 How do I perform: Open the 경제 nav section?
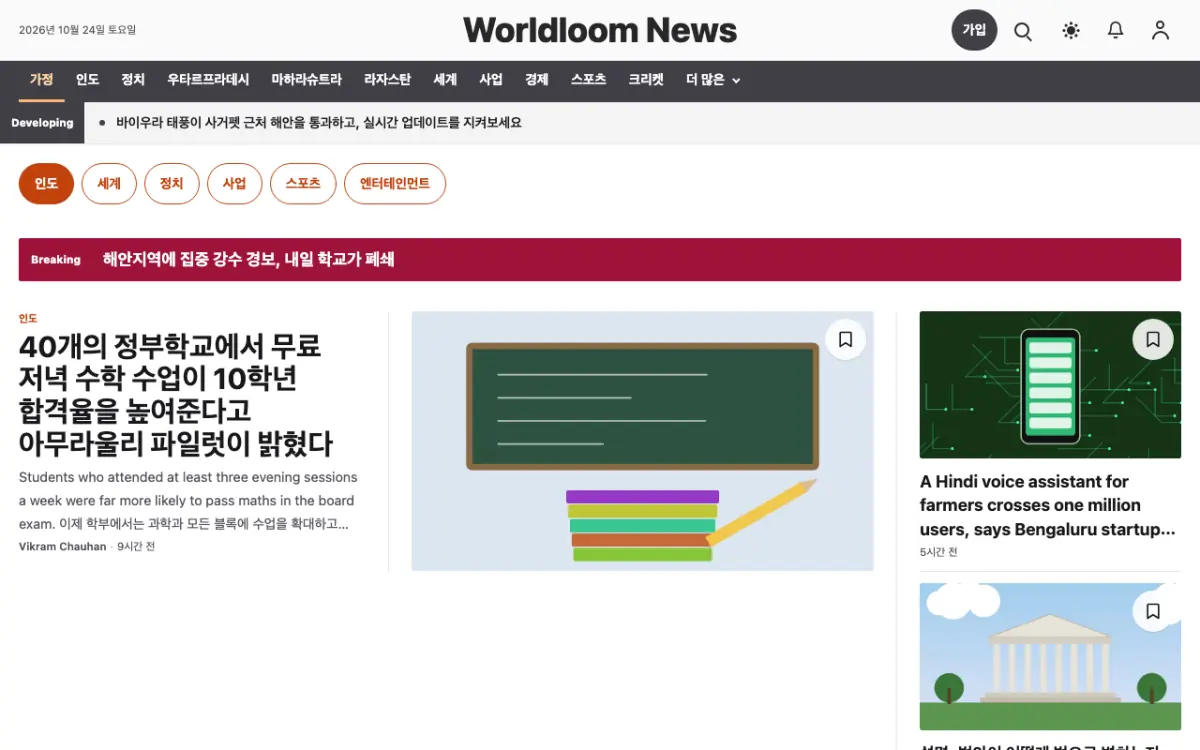(x=537, y=80)
